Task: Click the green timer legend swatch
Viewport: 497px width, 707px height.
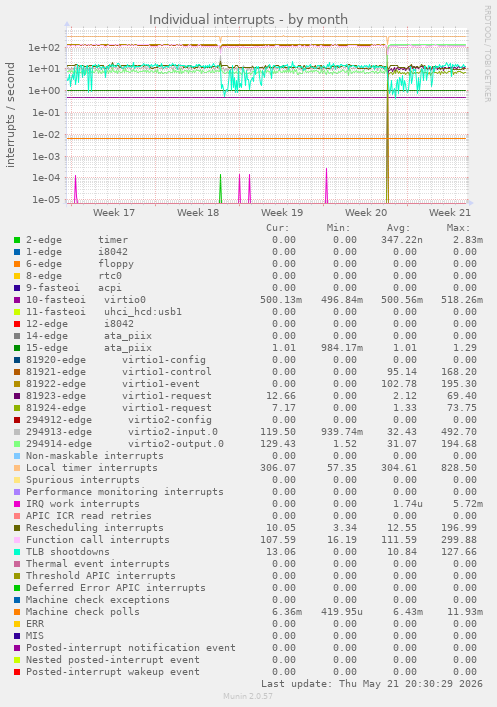Action: coord(17,240)
